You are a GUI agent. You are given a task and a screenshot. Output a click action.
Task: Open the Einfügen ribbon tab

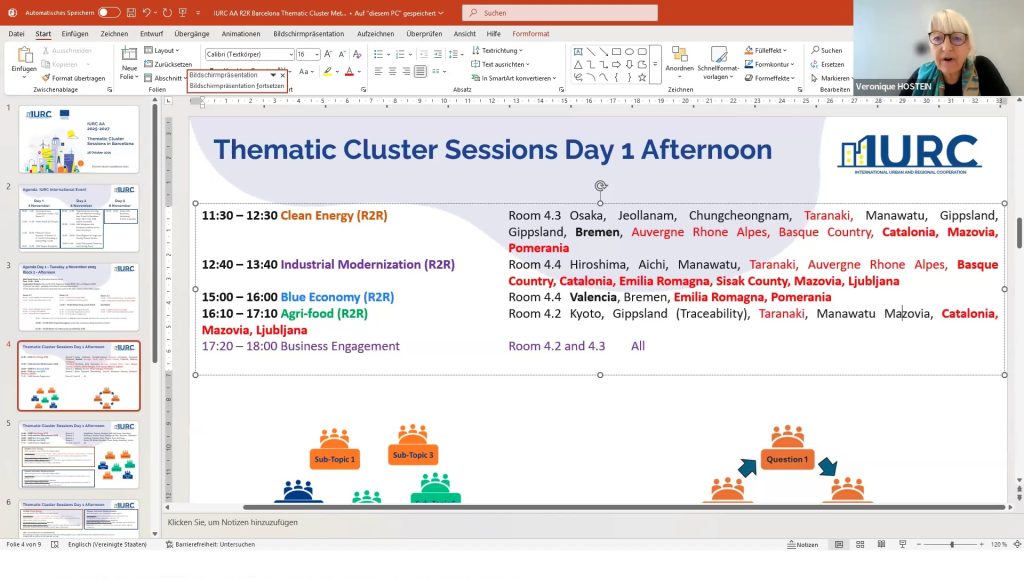tap(75, 33)
